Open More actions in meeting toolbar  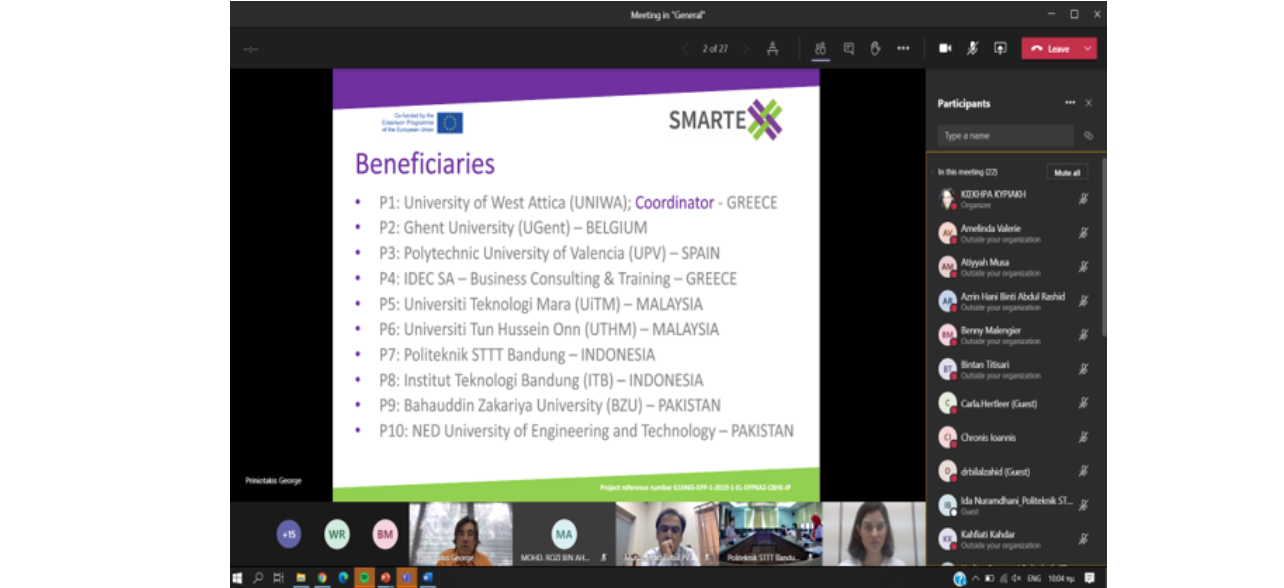pos(903,48)
